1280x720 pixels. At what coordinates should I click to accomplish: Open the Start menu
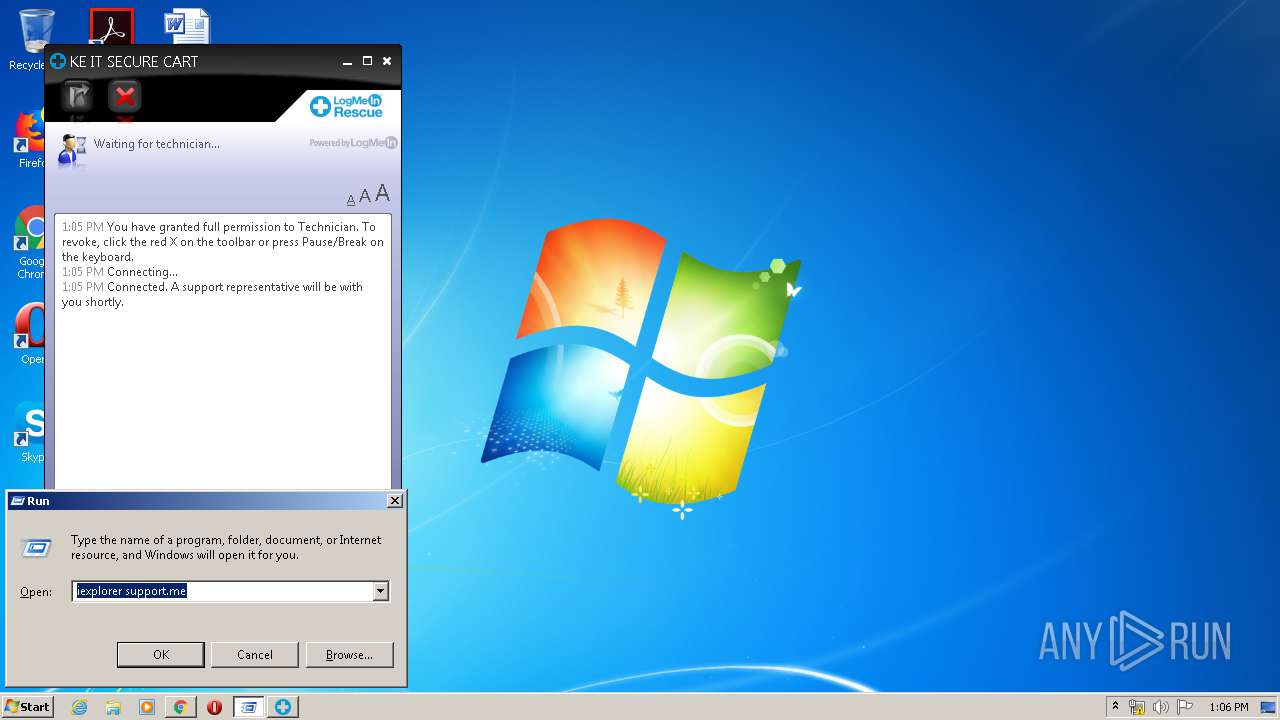pyautogui.click(x=28, y=707)
